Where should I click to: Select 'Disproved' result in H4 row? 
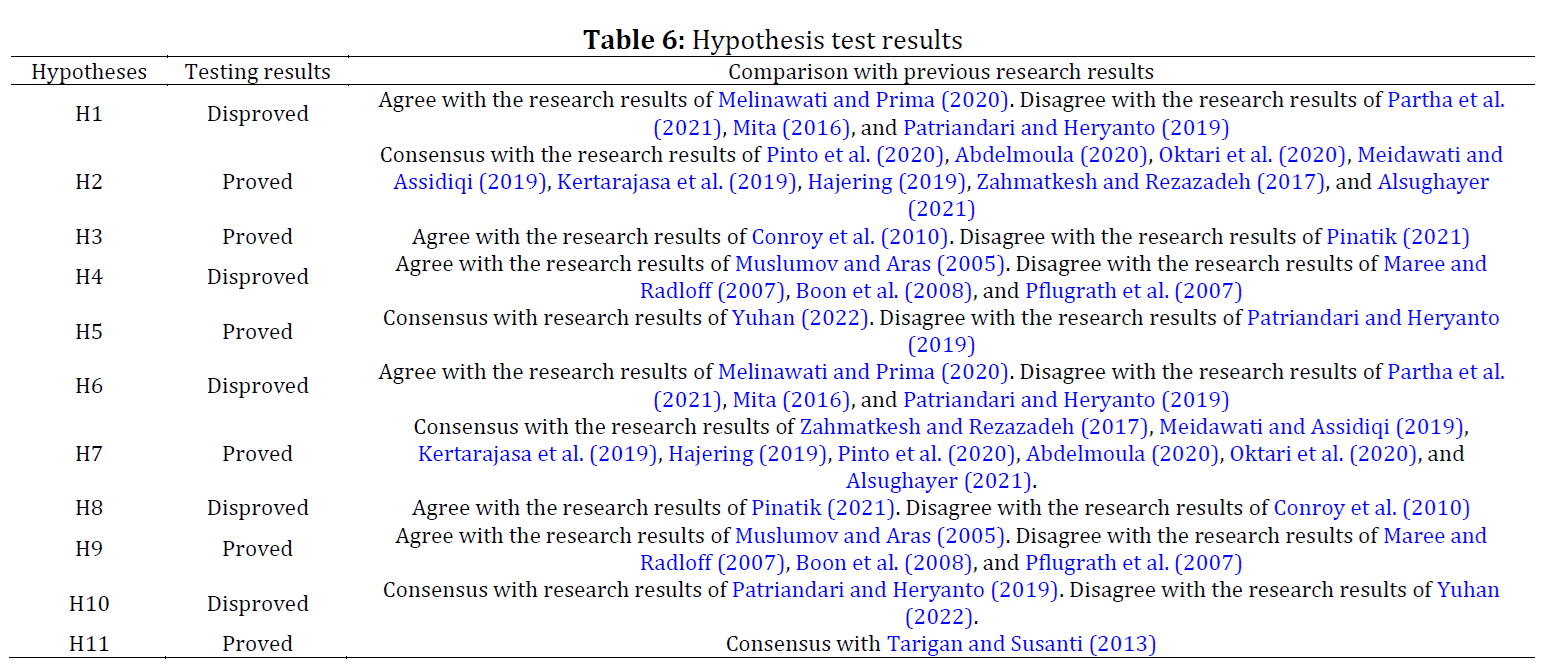[x=258, y=277]
